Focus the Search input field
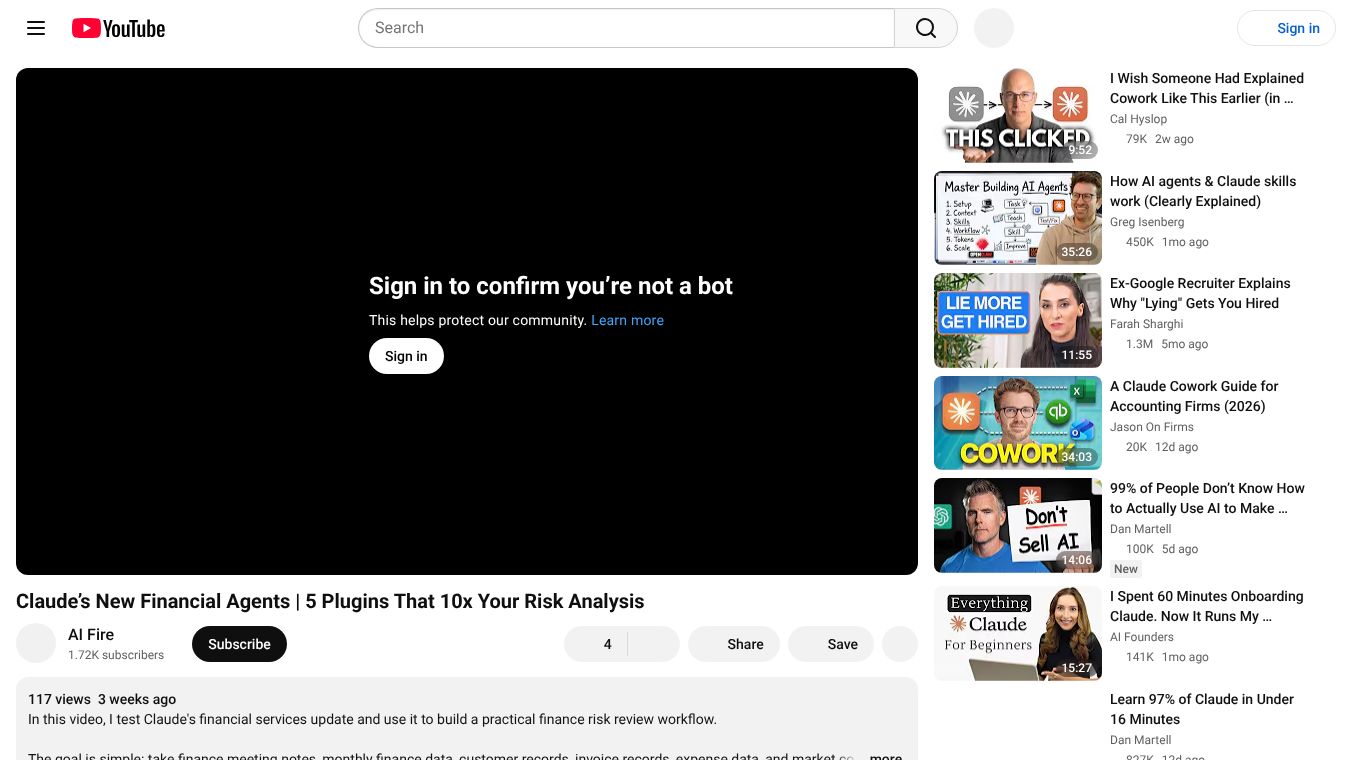Image resolution: width=1352 pixels, height=760 pixels. [x=626, y=28]
